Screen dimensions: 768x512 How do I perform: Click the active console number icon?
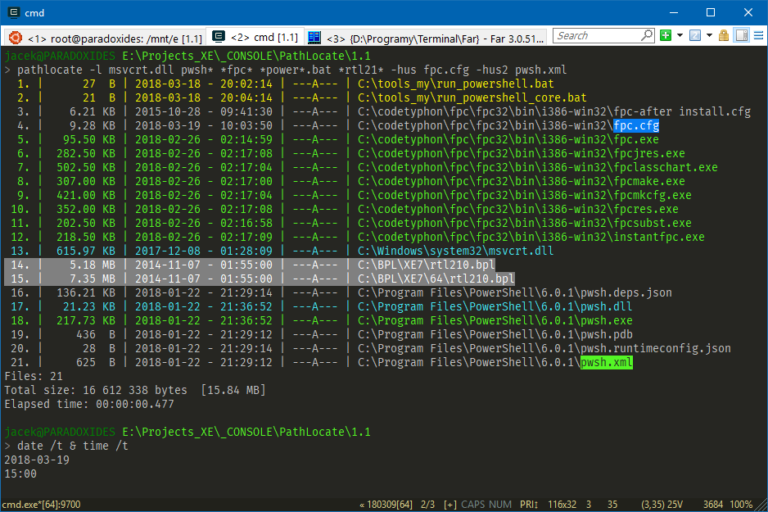[695, 36]
